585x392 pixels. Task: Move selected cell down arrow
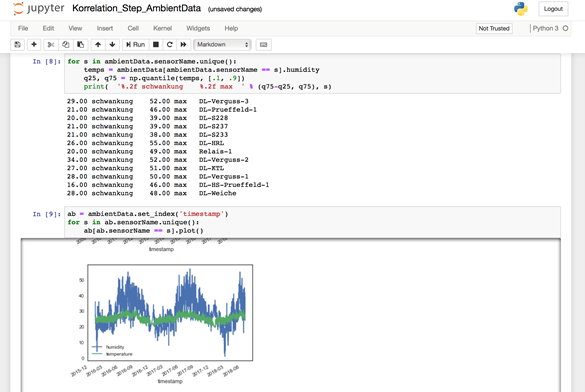(x=112, y=45)
